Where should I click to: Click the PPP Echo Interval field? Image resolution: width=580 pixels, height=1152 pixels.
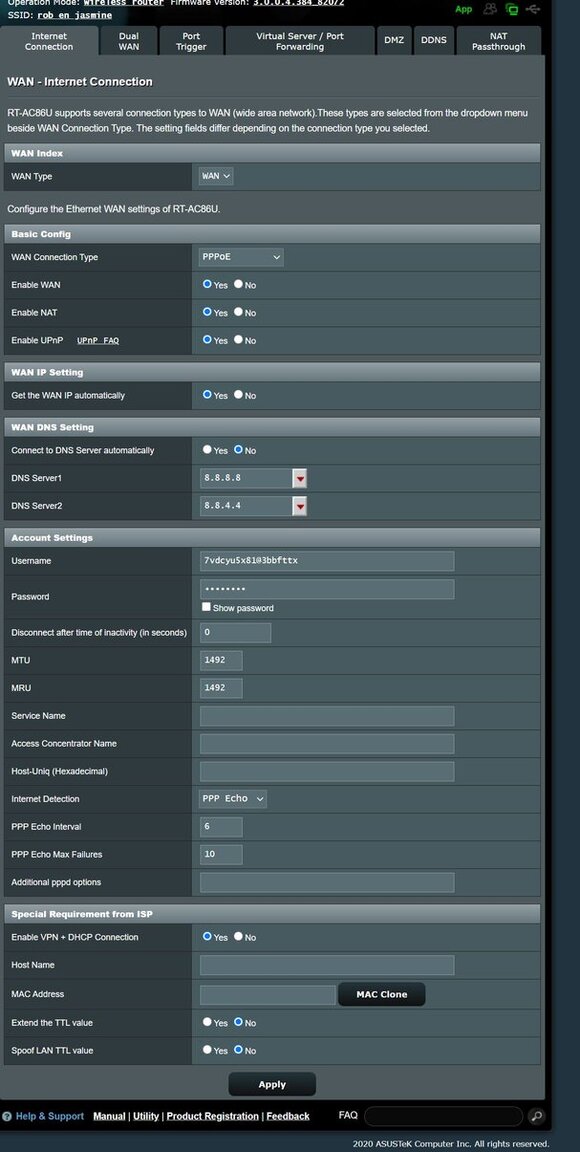click(221, 827)
